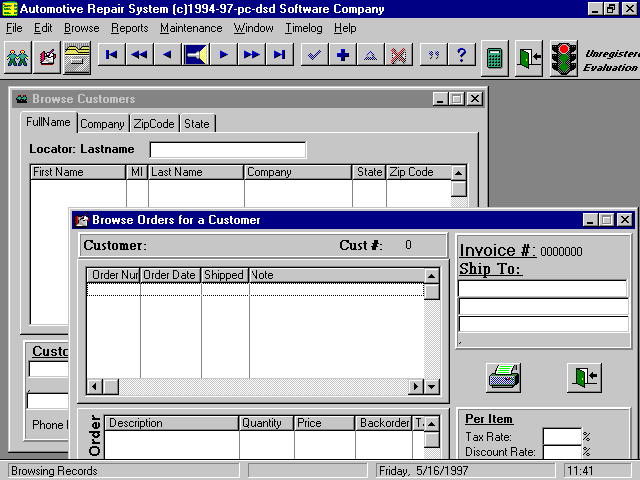Click the Locator Lastname input field
This screenshot has width=640, height=480.
(x=227, y=150)
